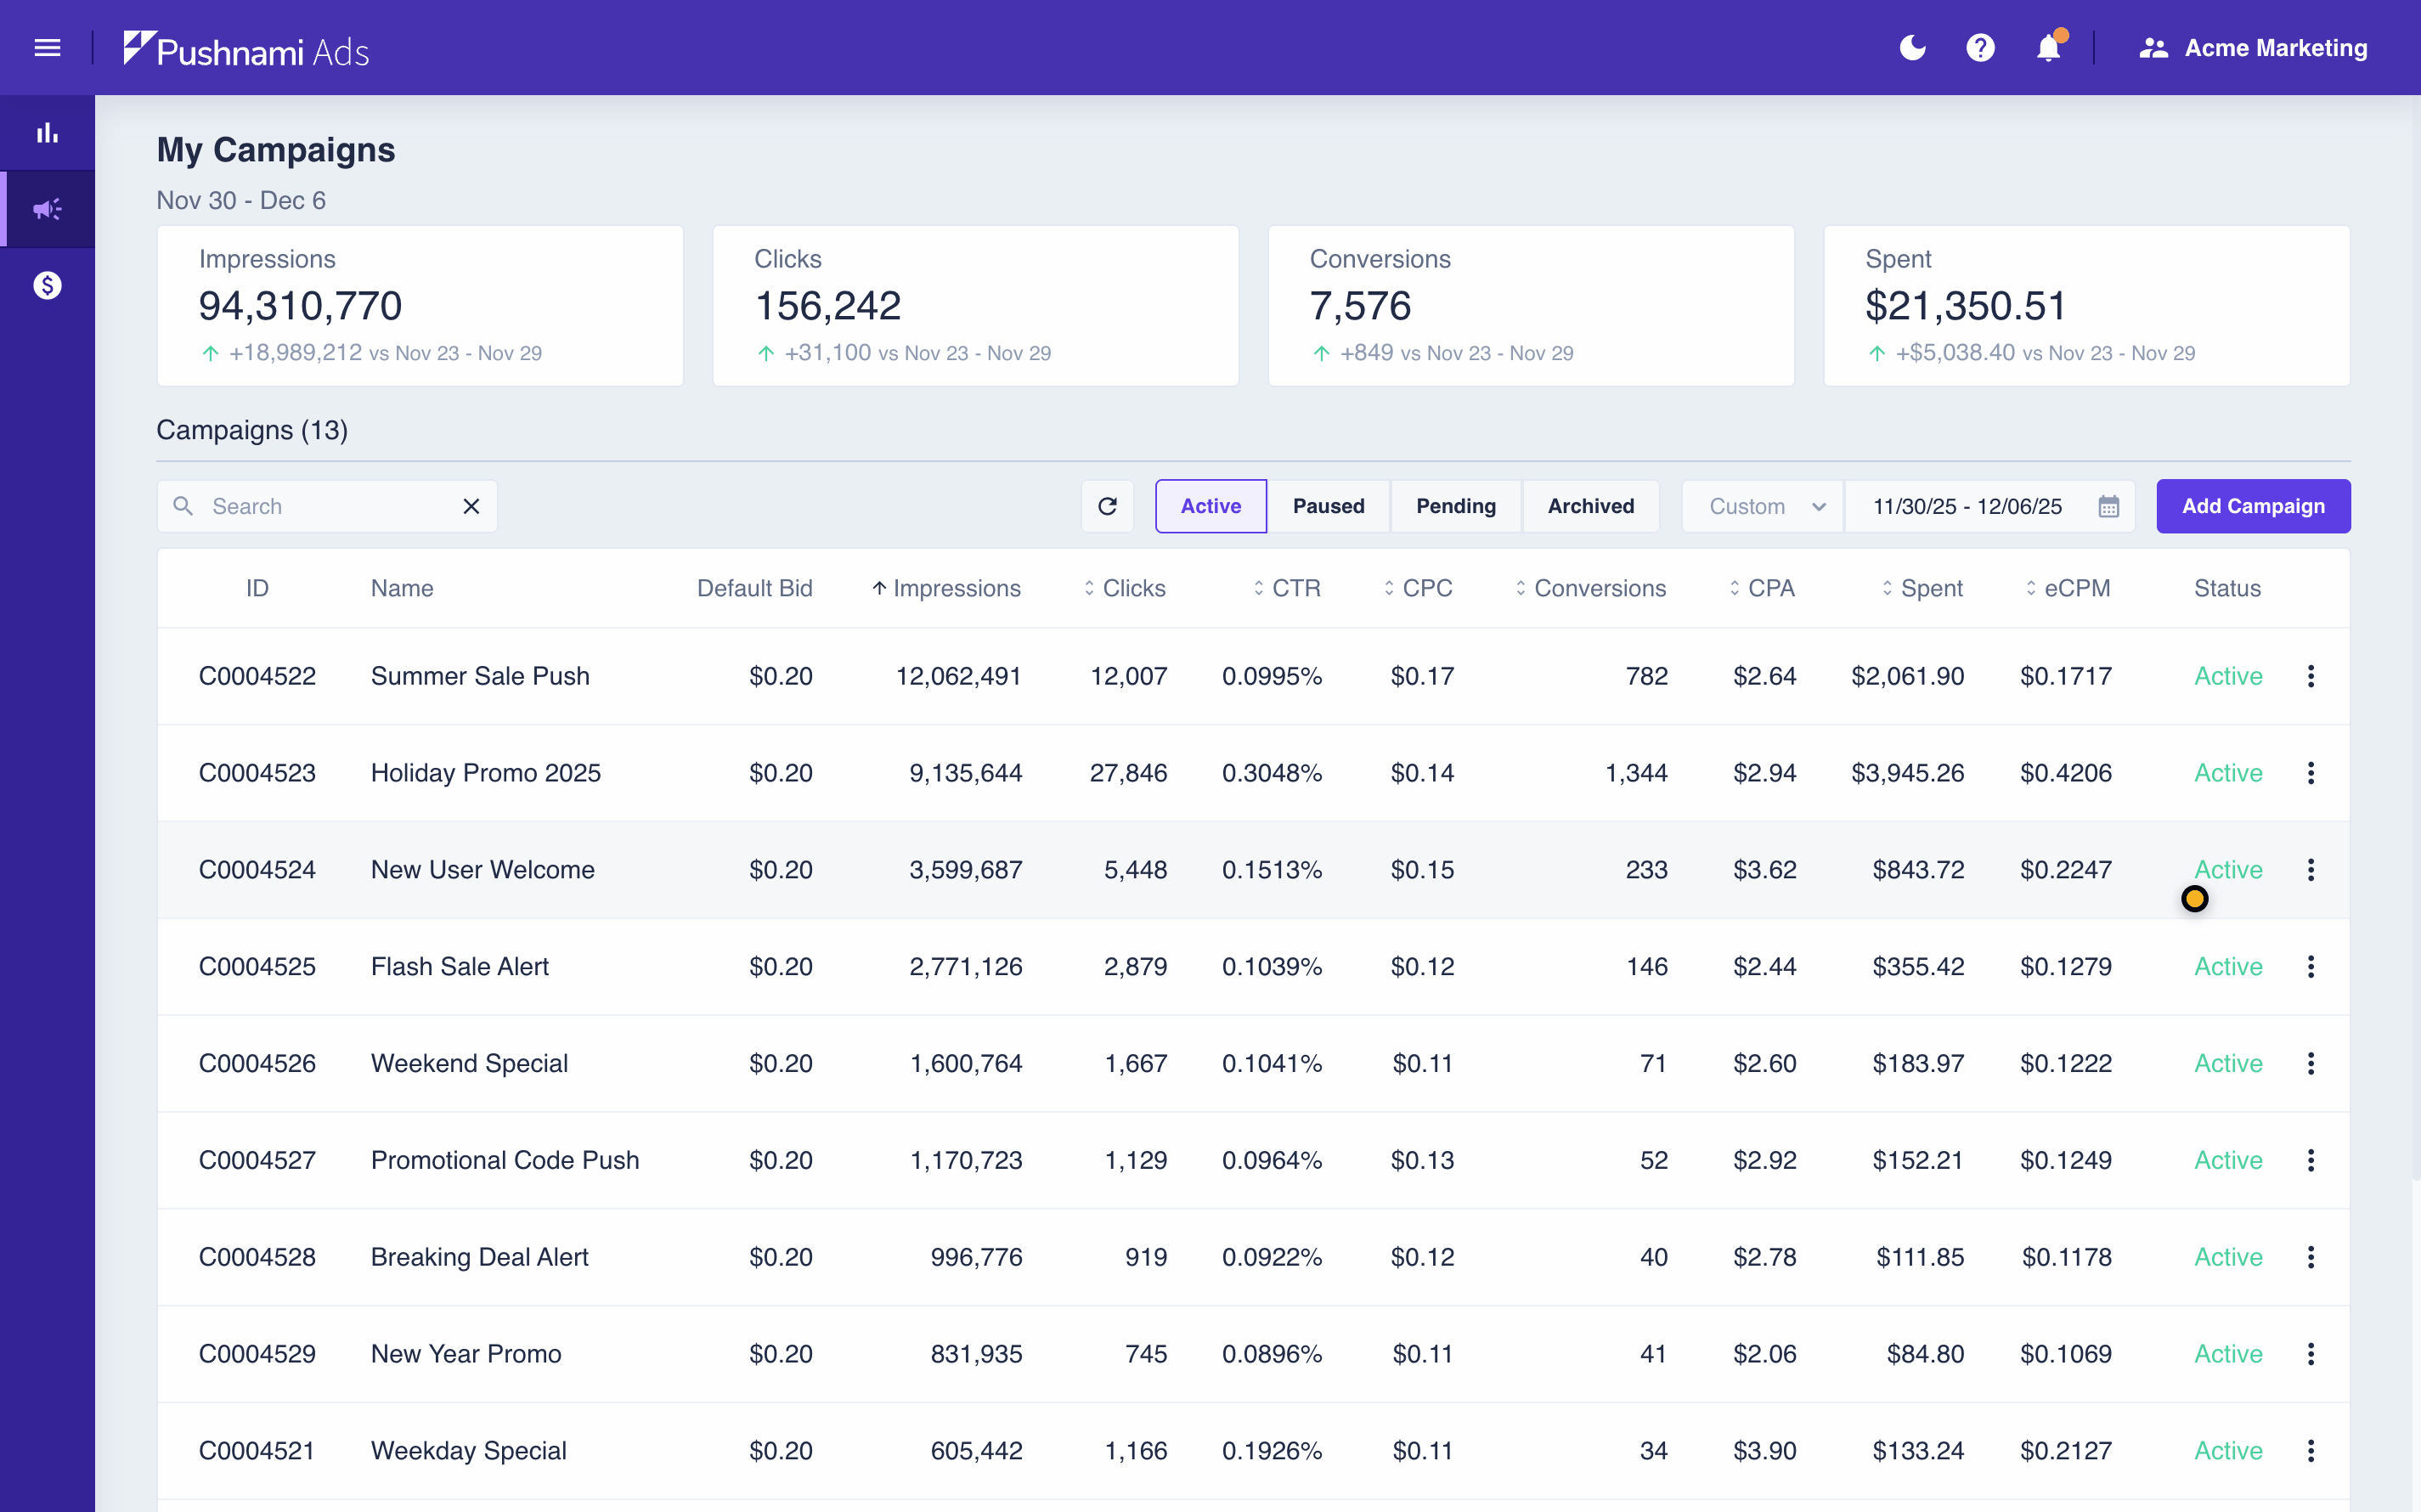Viewport: 2421px width, 1512px height.
Task: Open the help question mark icon
Action: coord(1980,48)
